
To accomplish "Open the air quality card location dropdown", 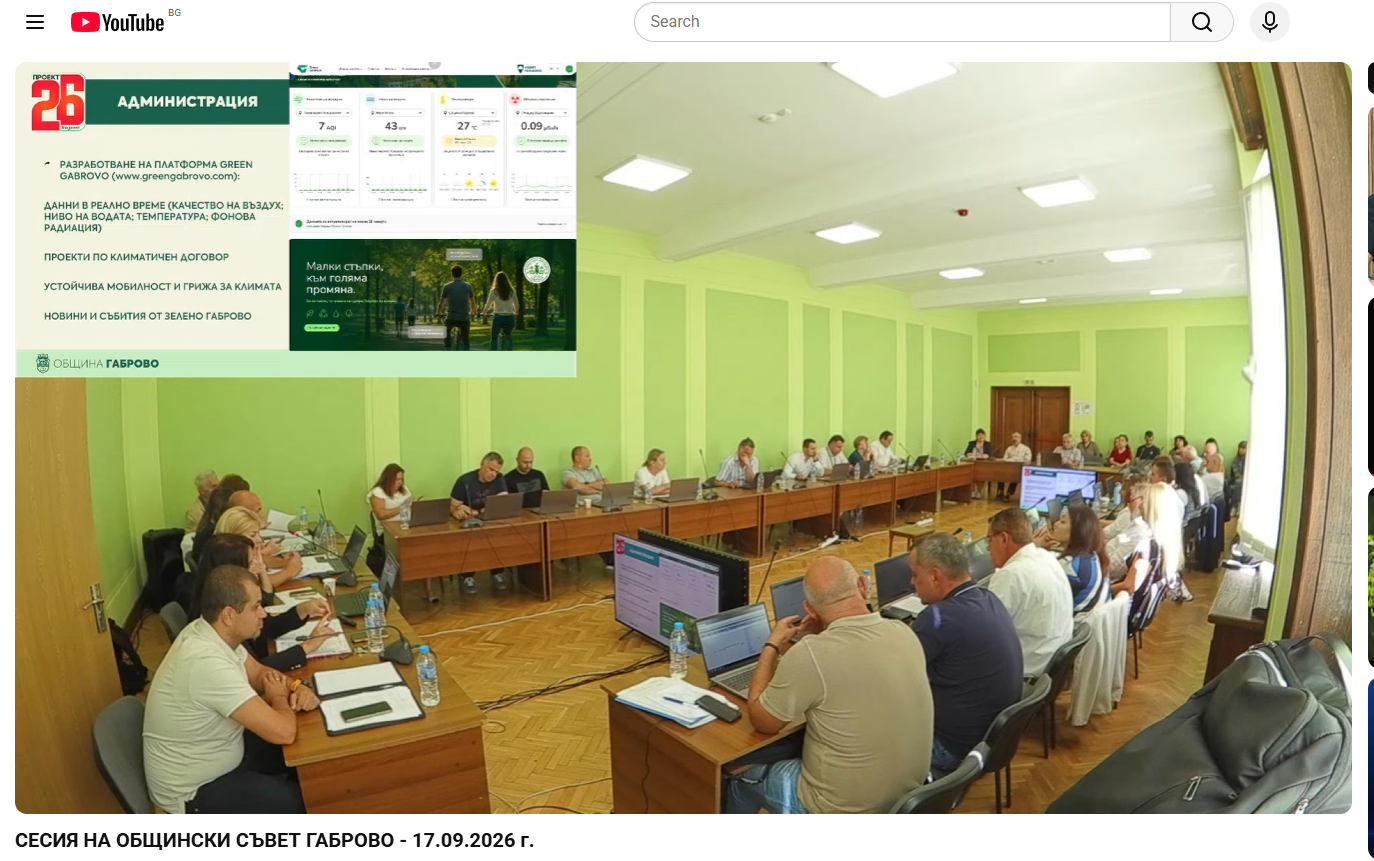I will [324, 113].
